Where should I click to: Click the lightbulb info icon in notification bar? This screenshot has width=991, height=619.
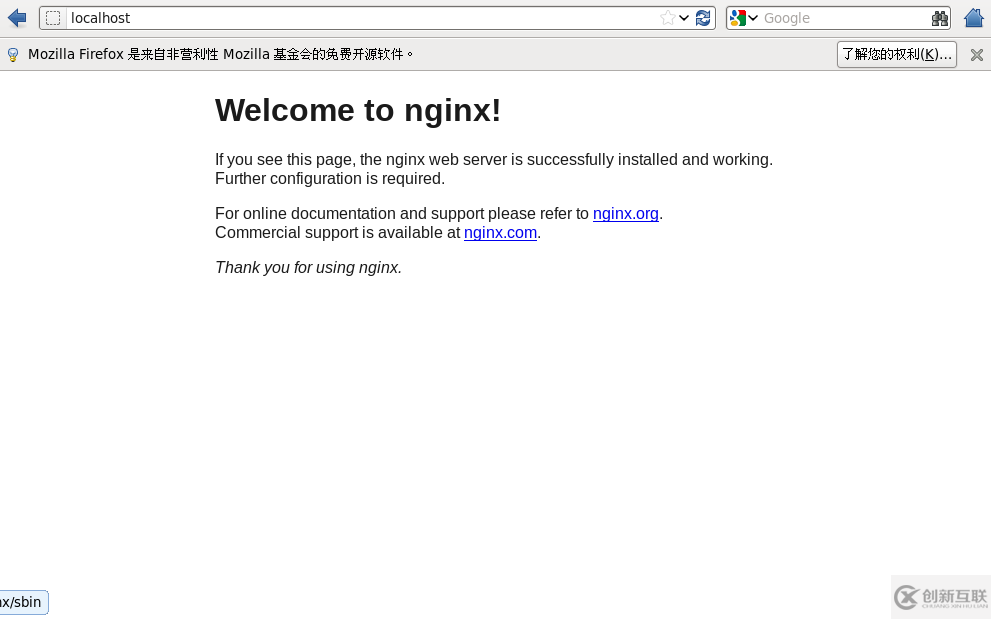click(13, 55)
